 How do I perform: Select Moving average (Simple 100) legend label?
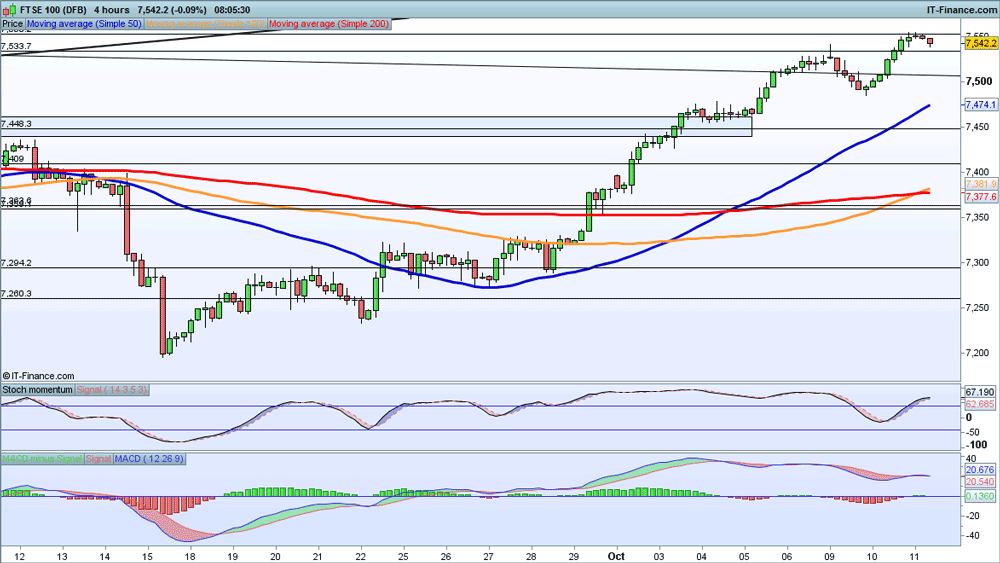click(x=205, y=24)
